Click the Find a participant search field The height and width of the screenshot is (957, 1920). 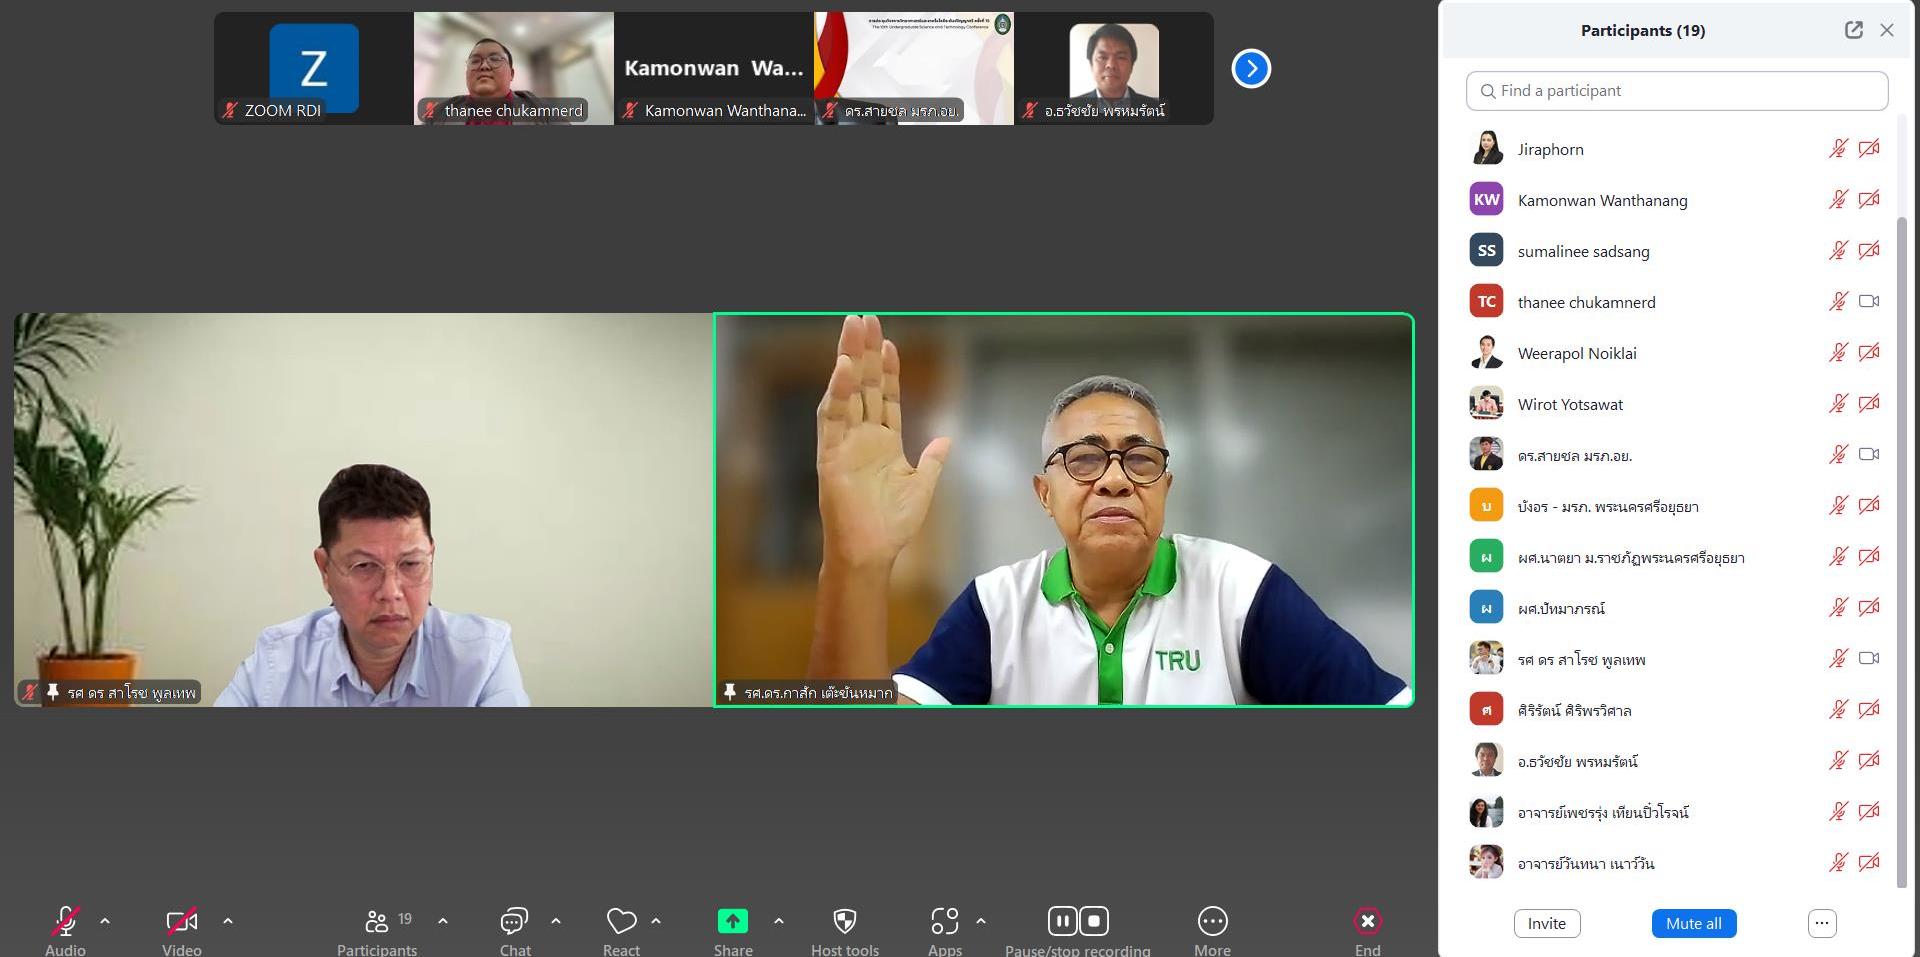click(1677, 91)
